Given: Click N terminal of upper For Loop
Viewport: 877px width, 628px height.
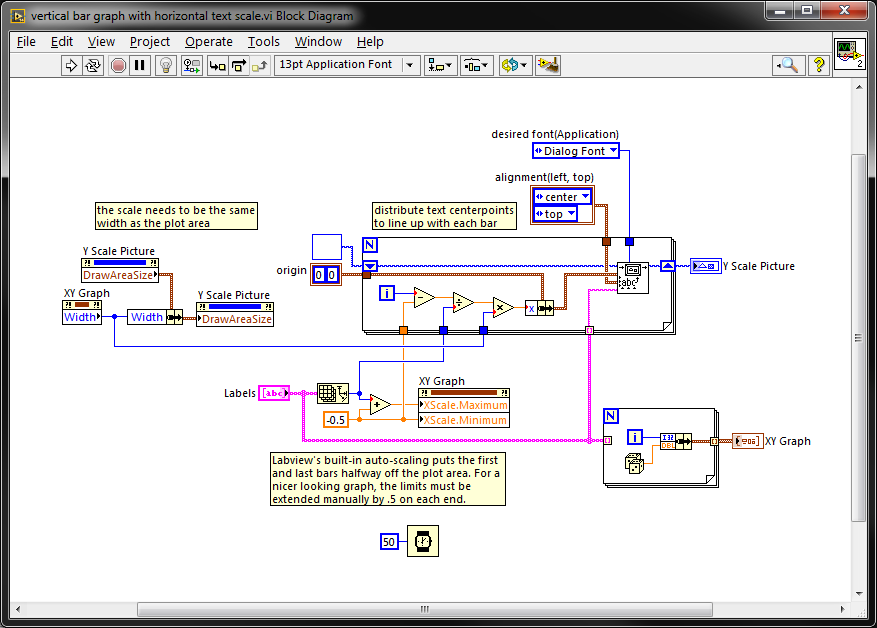Looking at the screenshot, I should pos(370,245).
